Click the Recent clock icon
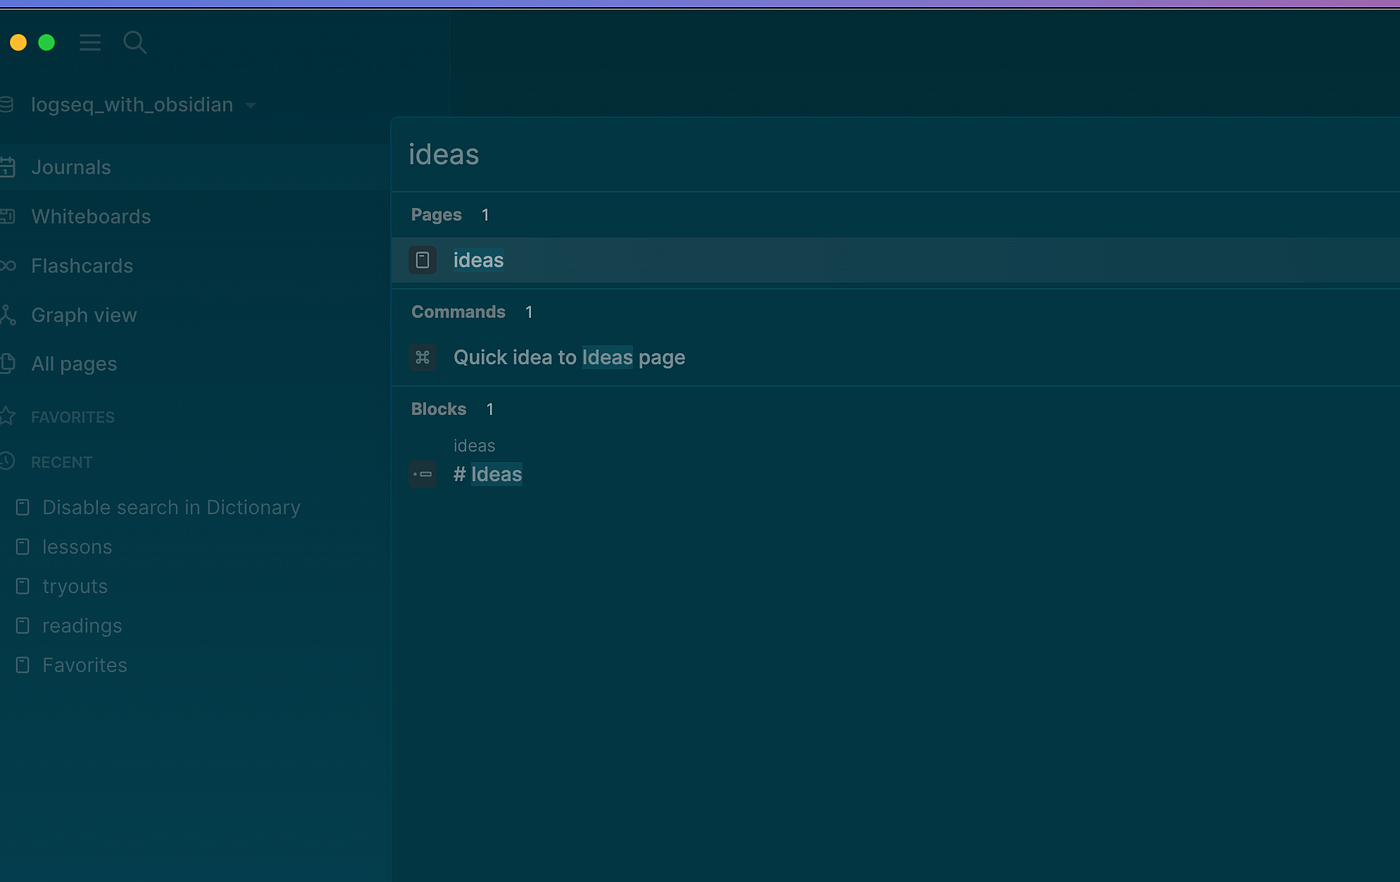1400x882 pixels. tap(7, 461)
